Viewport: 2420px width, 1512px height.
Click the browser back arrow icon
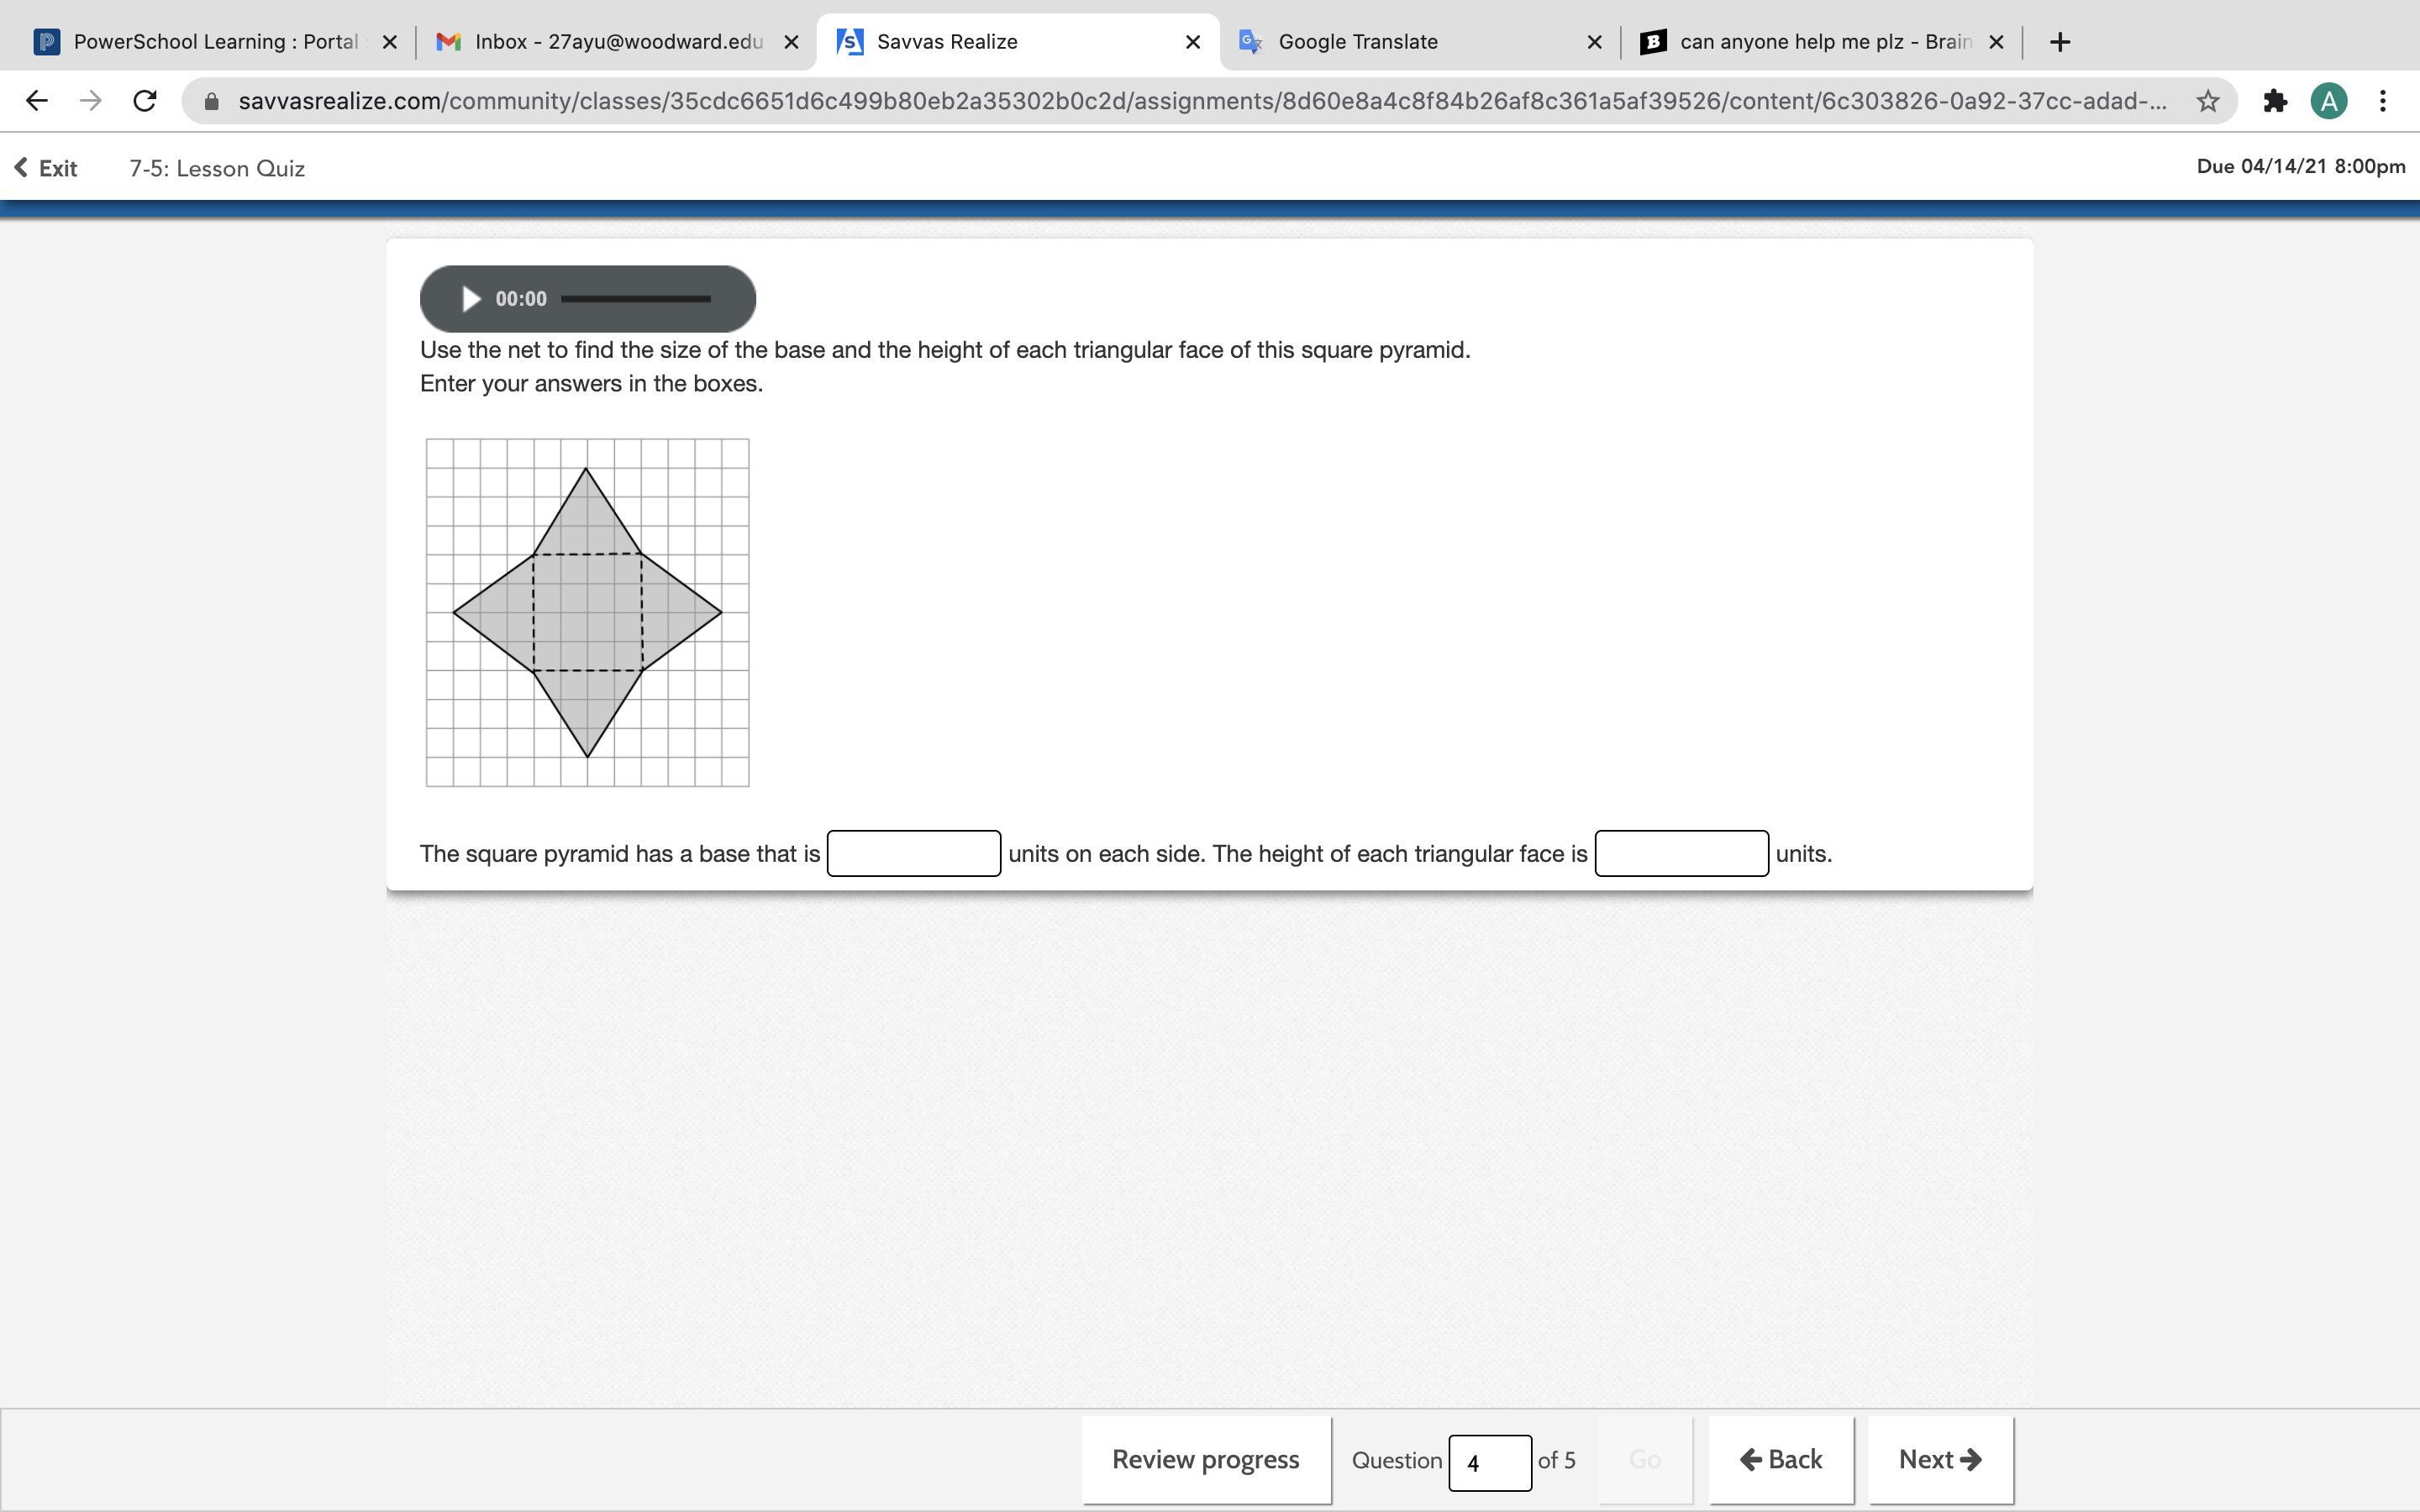(x=37, y=101)
